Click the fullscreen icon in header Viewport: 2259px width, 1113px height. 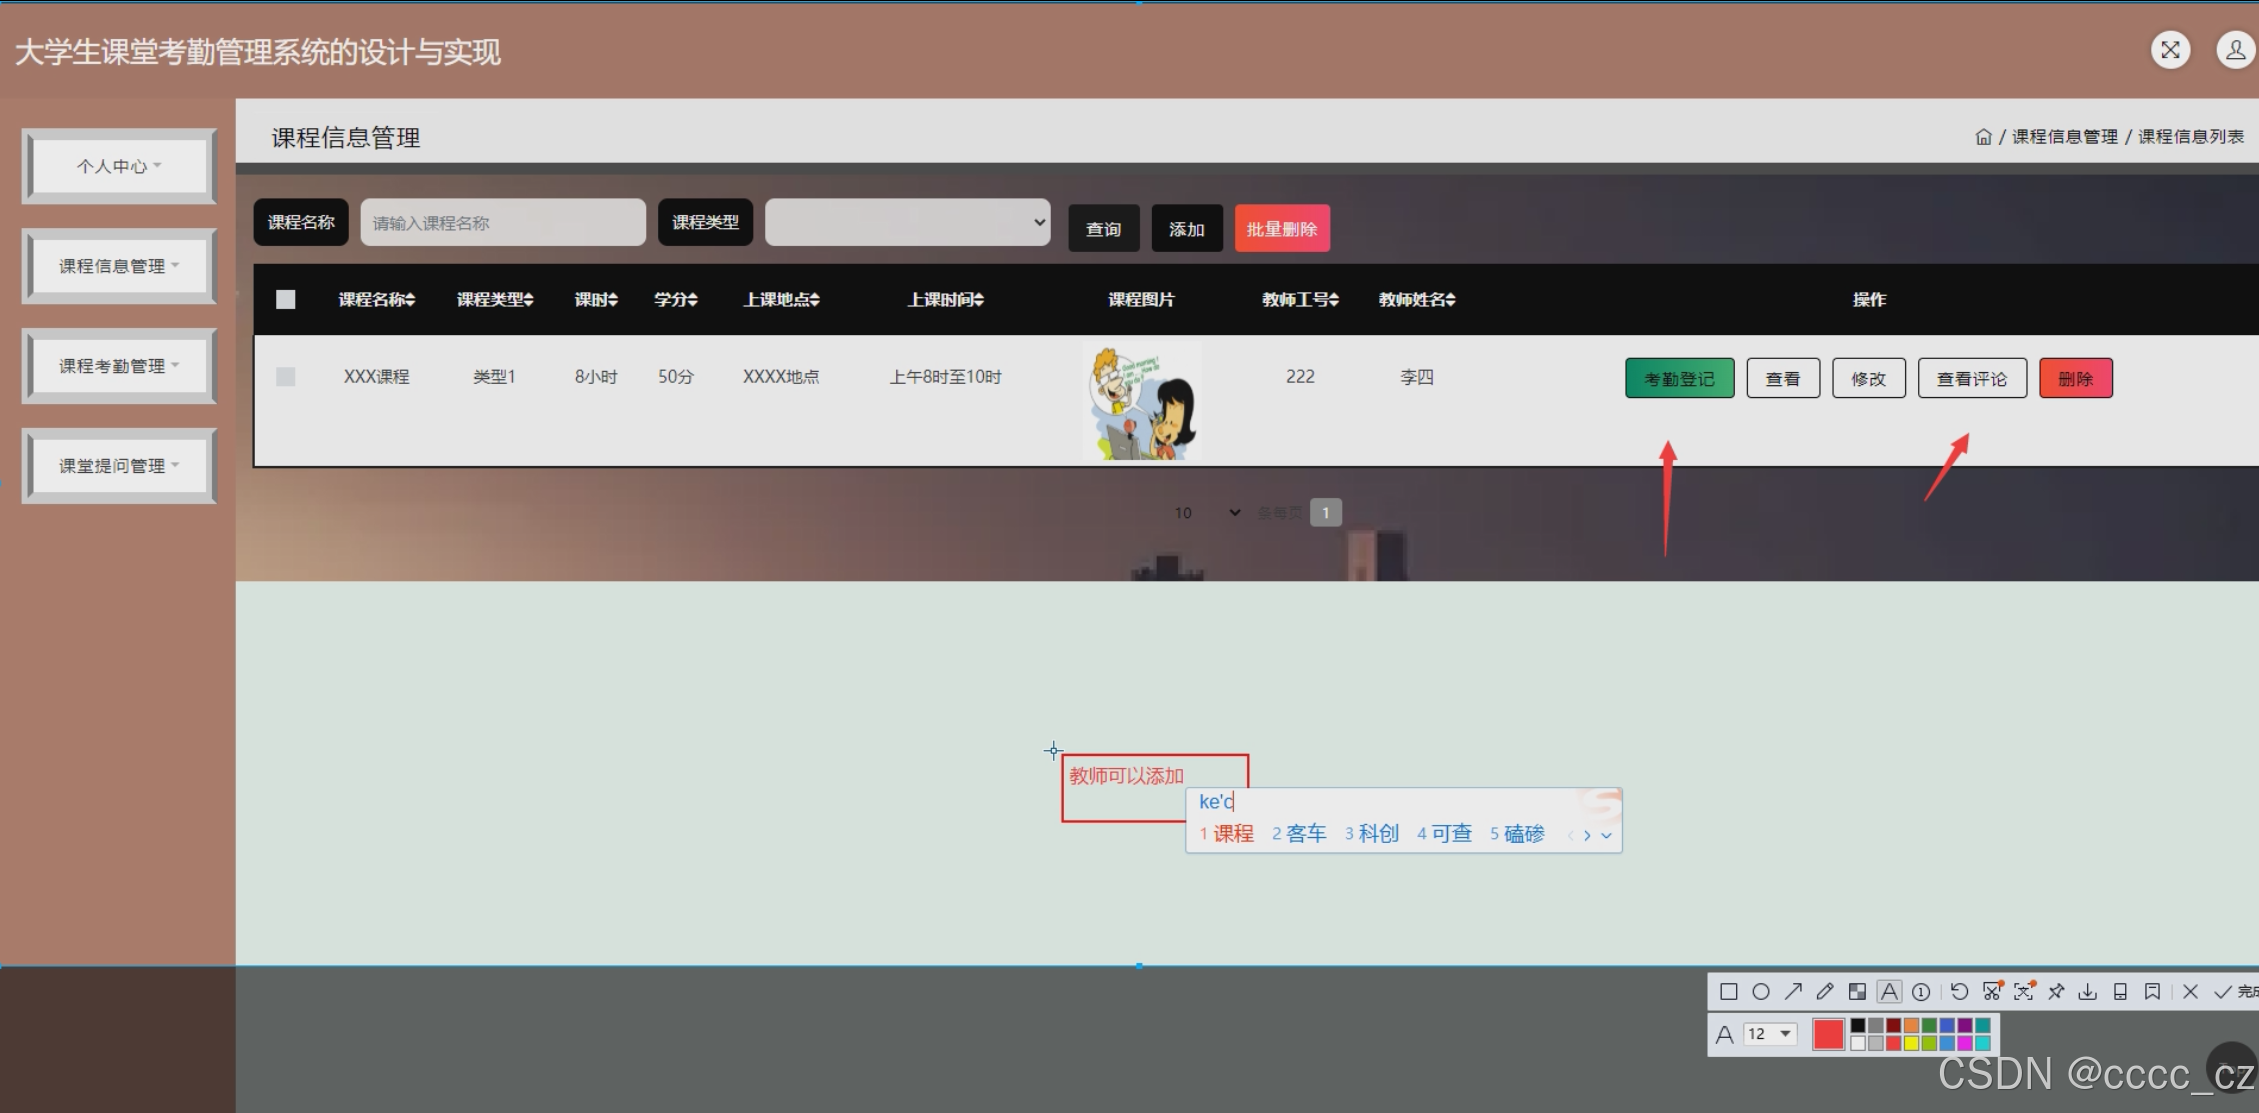point(2170,50)
